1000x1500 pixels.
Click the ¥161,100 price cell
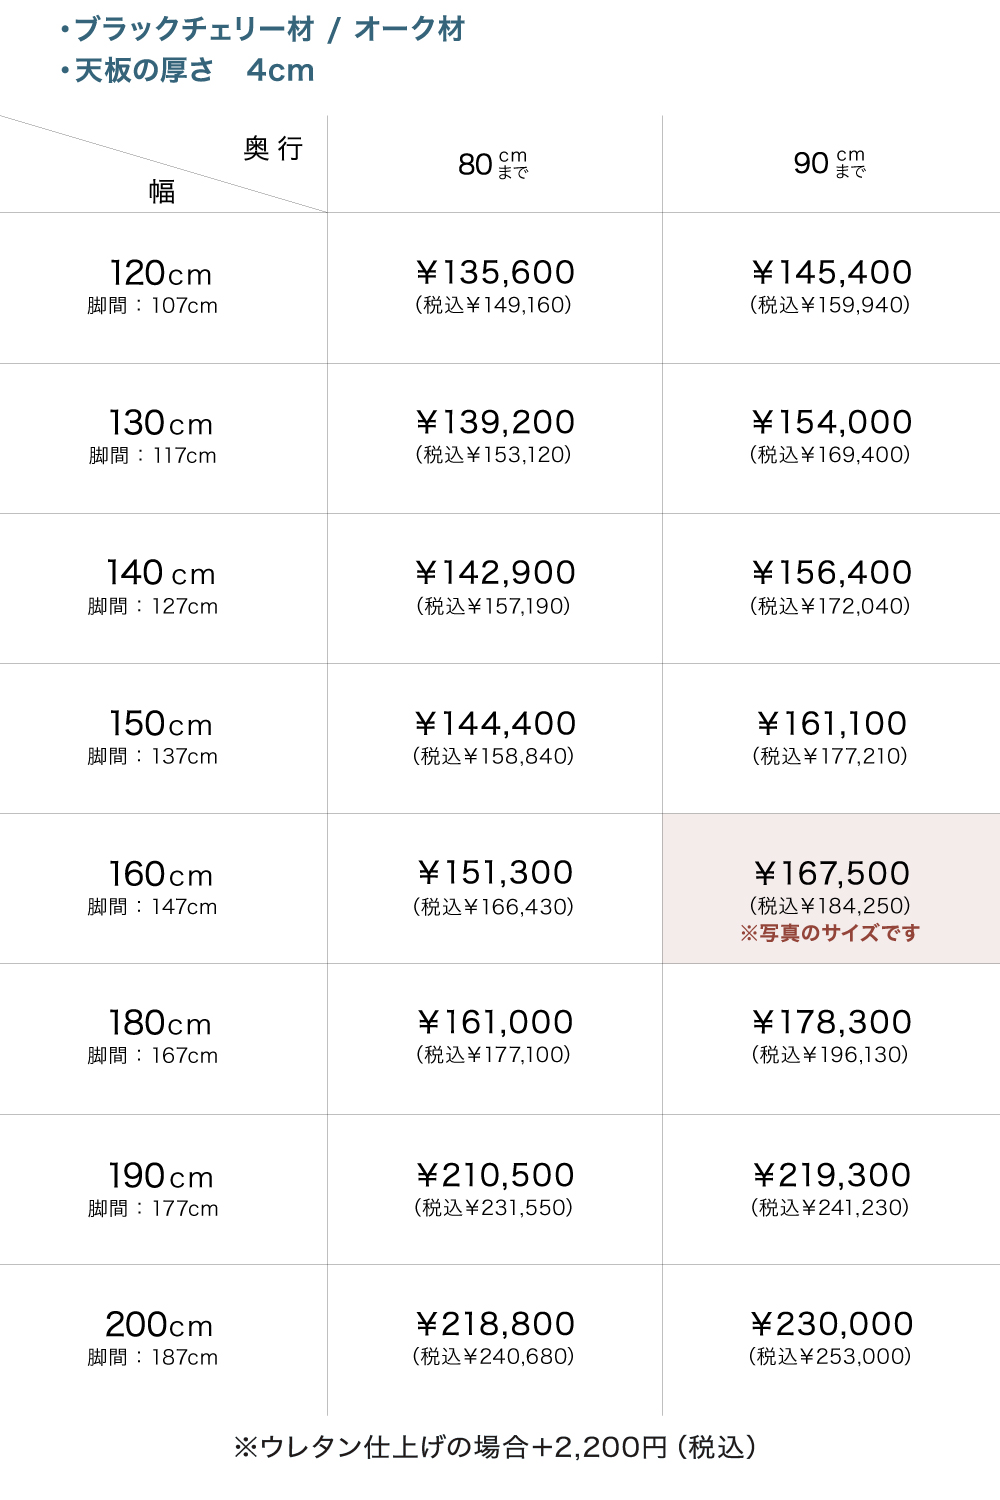point(831,724)
